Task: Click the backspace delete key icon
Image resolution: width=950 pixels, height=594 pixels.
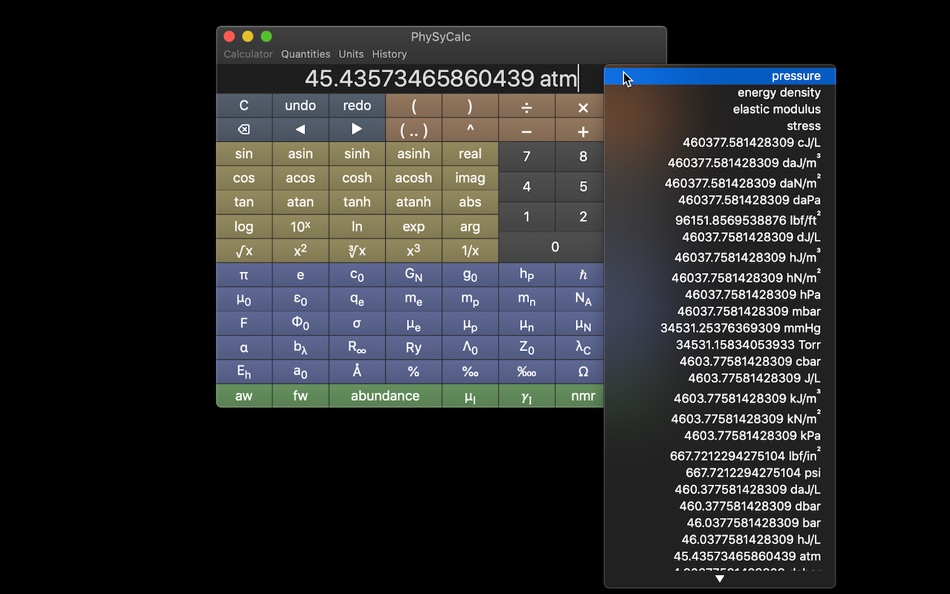Action: coord(244,129)
